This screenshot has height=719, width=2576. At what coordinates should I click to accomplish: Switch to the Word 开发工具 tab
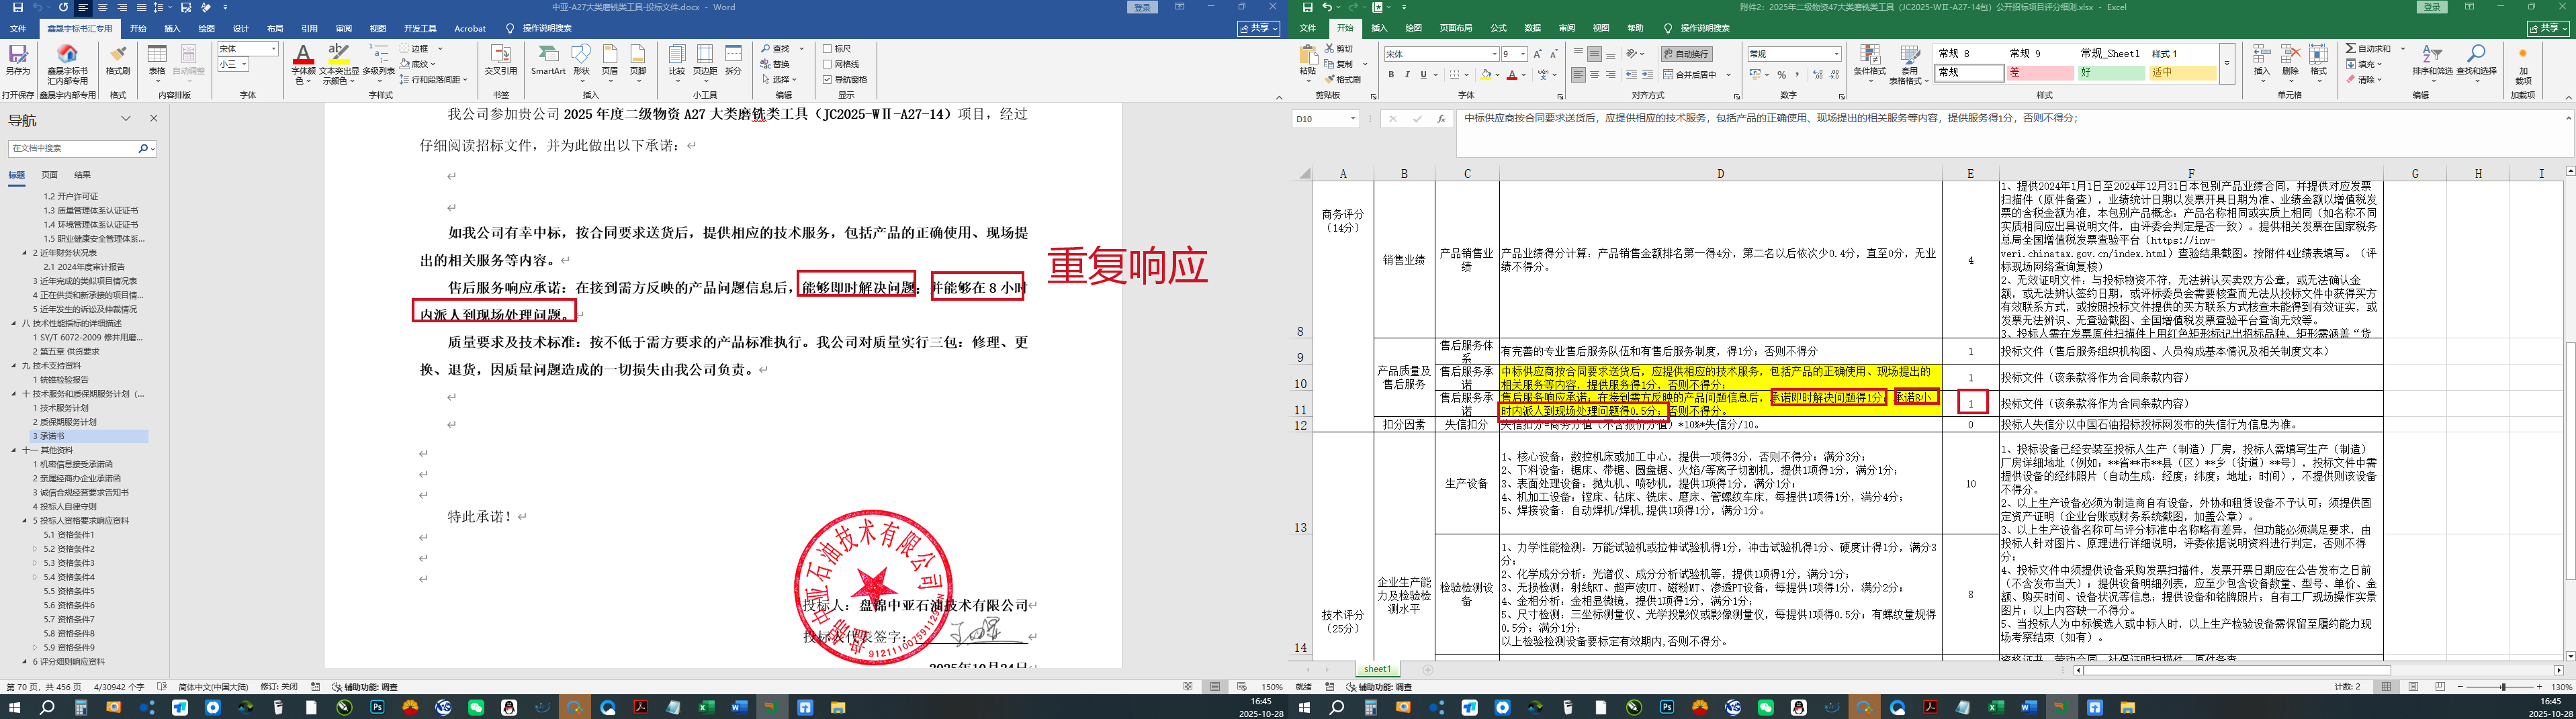420,29
